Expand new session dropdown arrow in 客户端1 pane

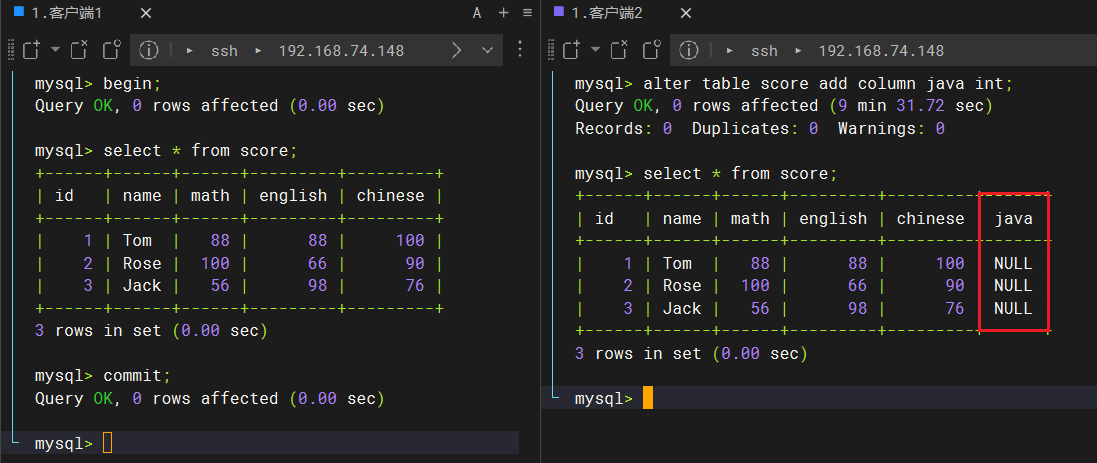pos(55,50)
